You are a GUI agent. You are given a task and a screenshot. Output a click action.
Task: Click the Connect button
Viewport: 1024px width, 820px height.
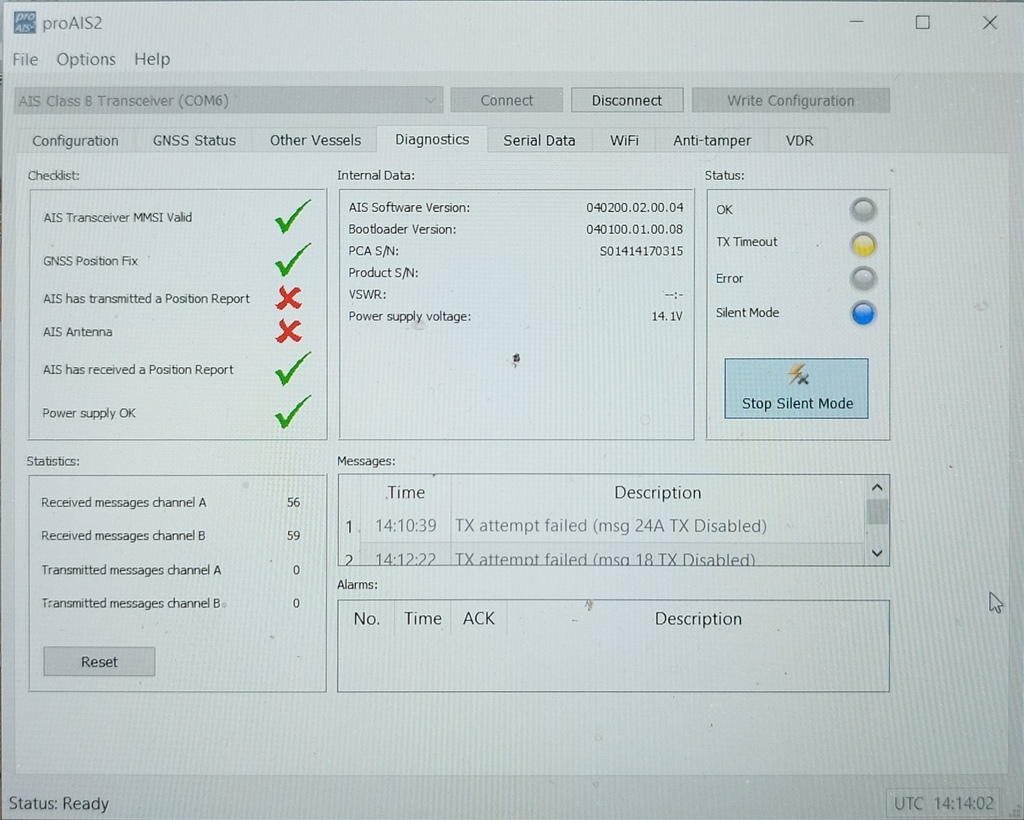507,101
